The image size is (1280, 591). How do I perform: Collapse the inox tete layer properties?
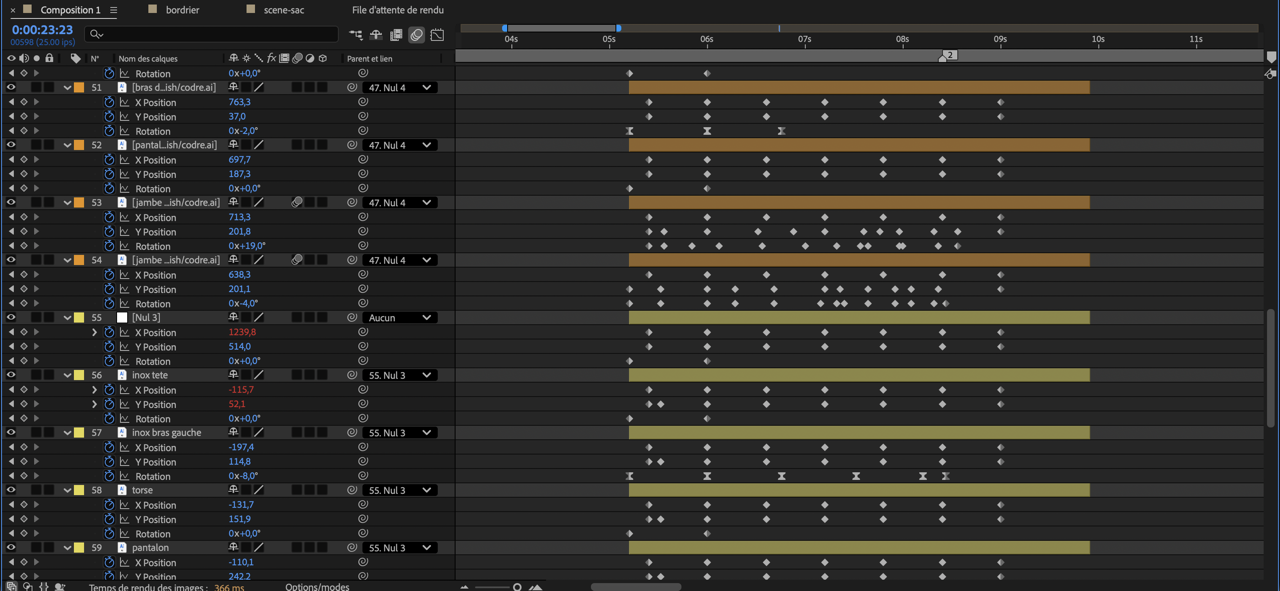[x=67, y=376]
